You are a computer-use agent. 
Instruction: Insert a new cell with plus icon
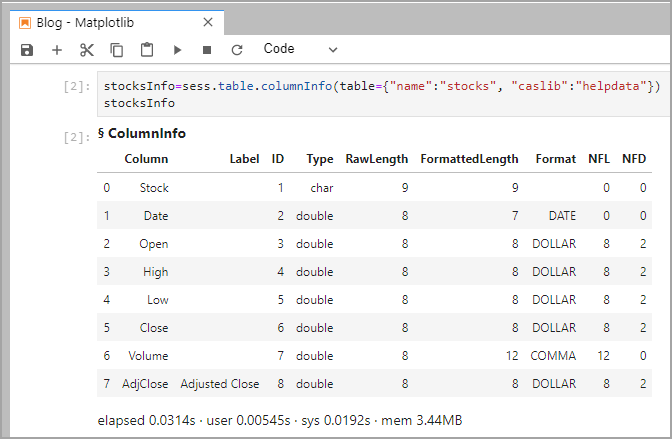click(57, 49)
